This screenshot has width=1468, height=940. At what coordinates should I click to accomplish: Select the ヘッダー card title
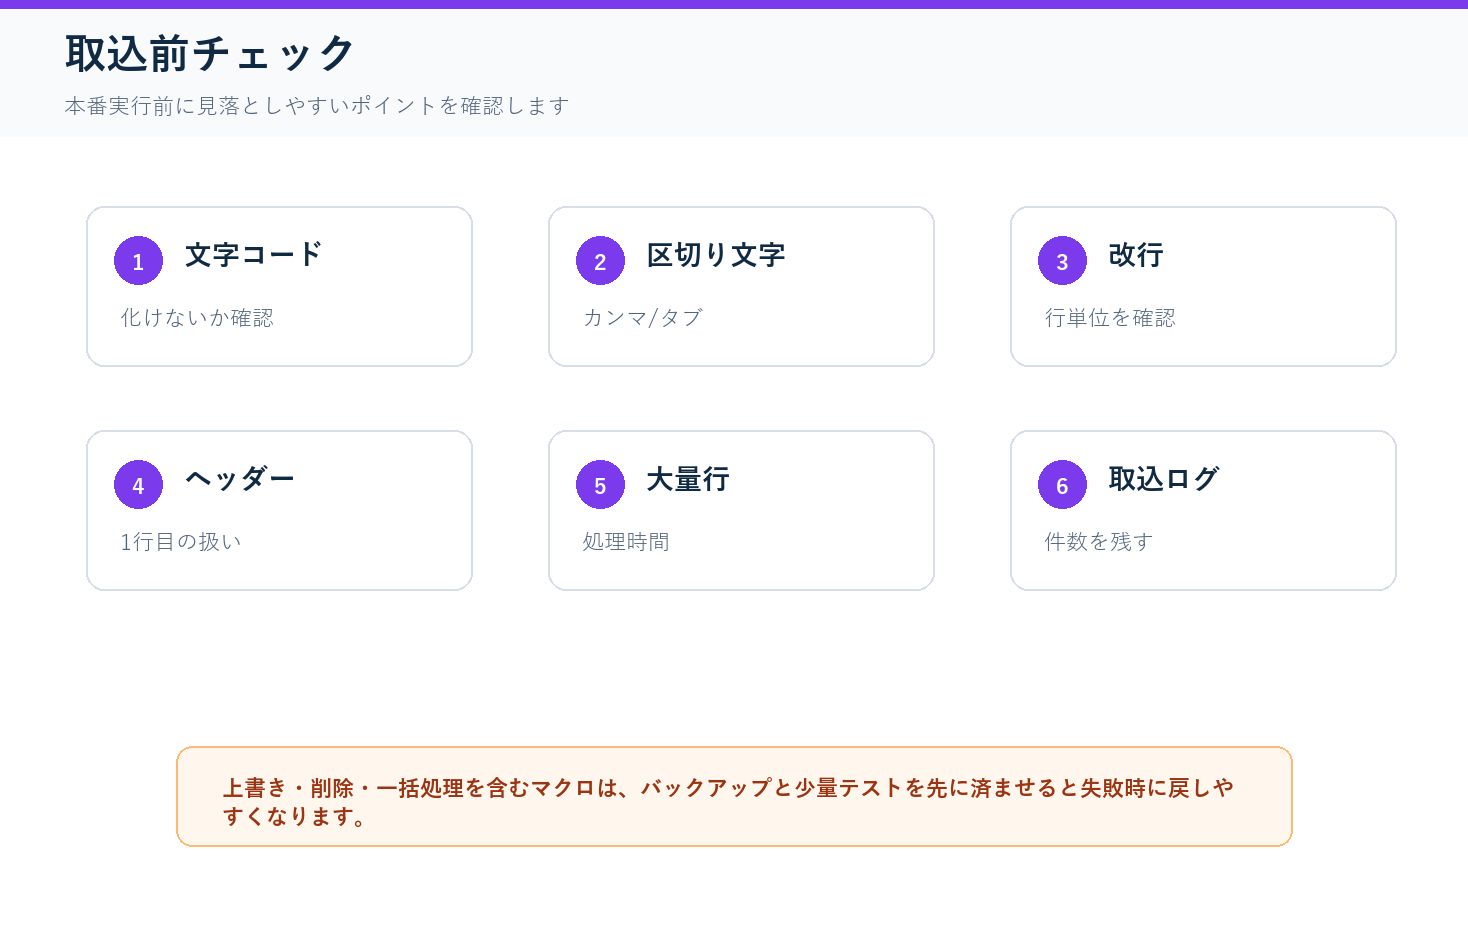(x=240, y=479)
